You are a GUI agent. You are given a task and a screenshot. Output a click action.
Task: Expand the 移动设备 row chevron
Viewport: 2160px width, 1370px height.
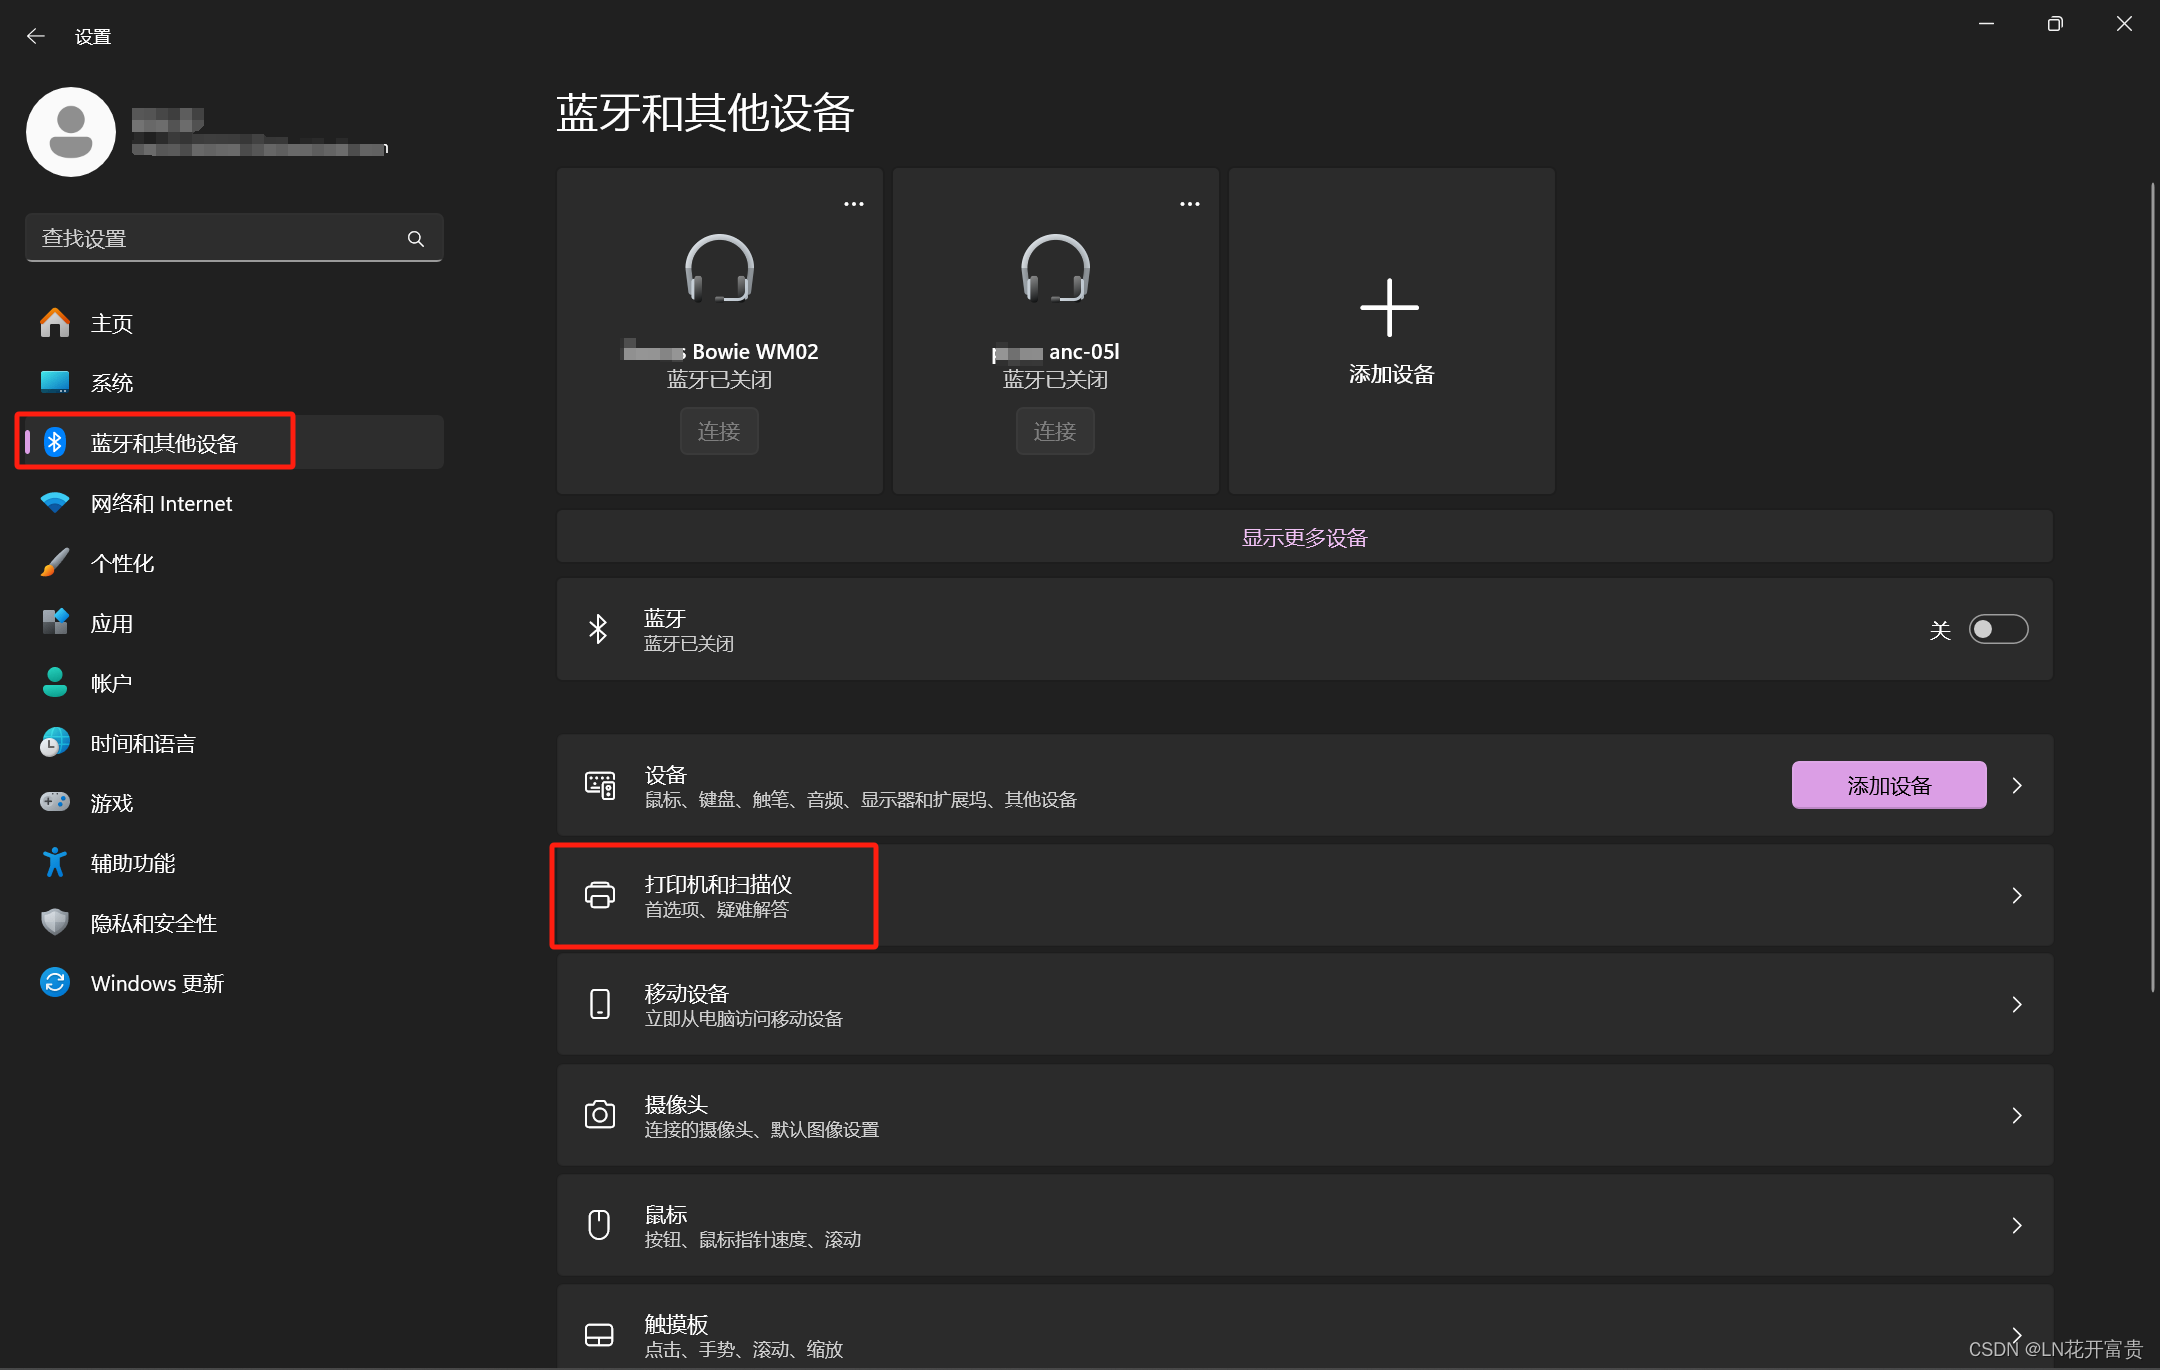click(x=2017, y=1005)
